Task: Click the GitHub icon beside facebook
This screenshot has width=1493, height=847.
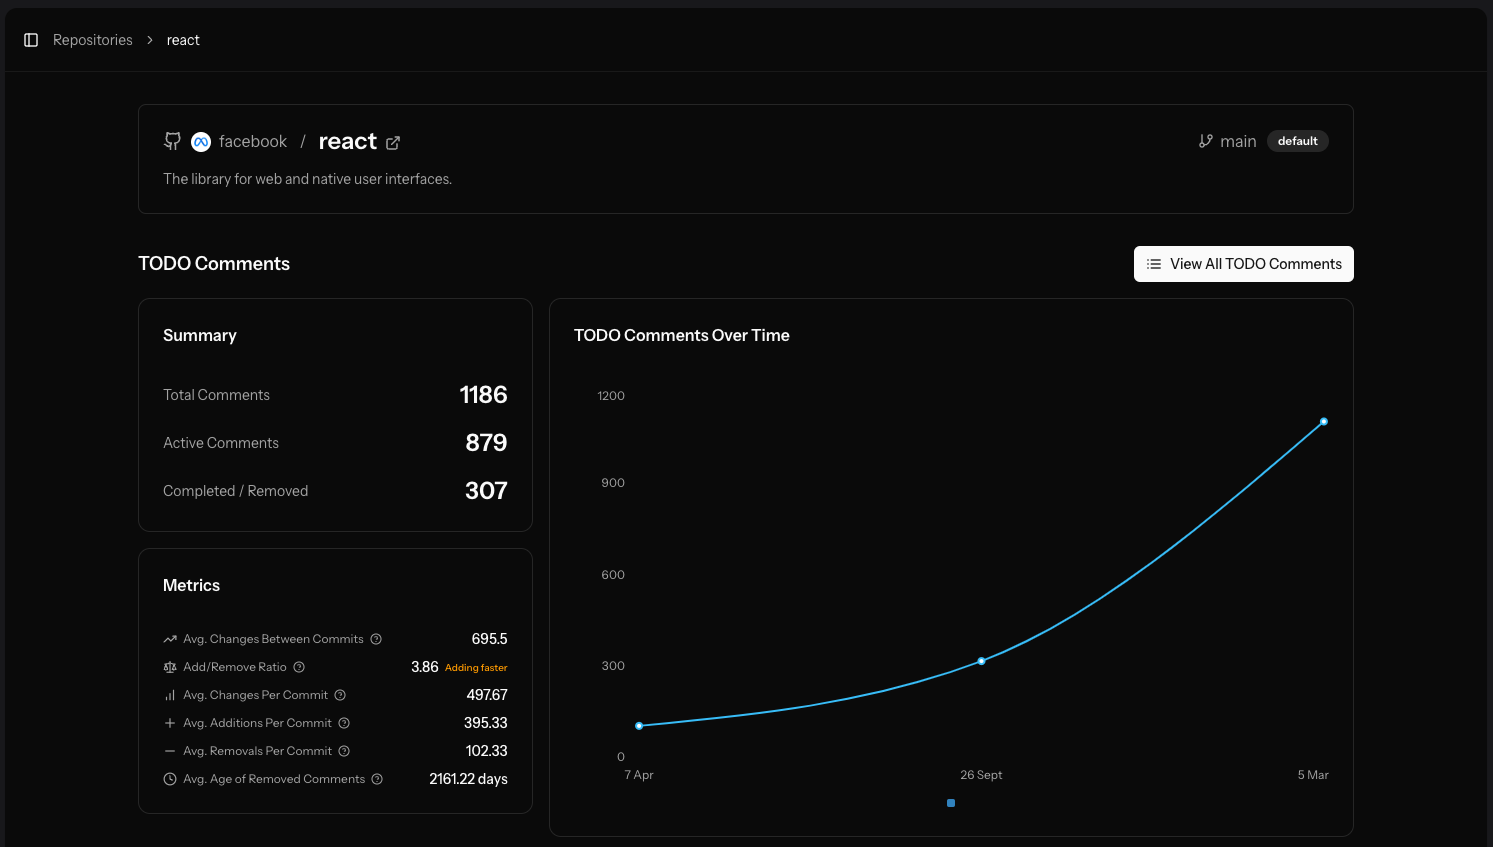Action: click(173, 142)
